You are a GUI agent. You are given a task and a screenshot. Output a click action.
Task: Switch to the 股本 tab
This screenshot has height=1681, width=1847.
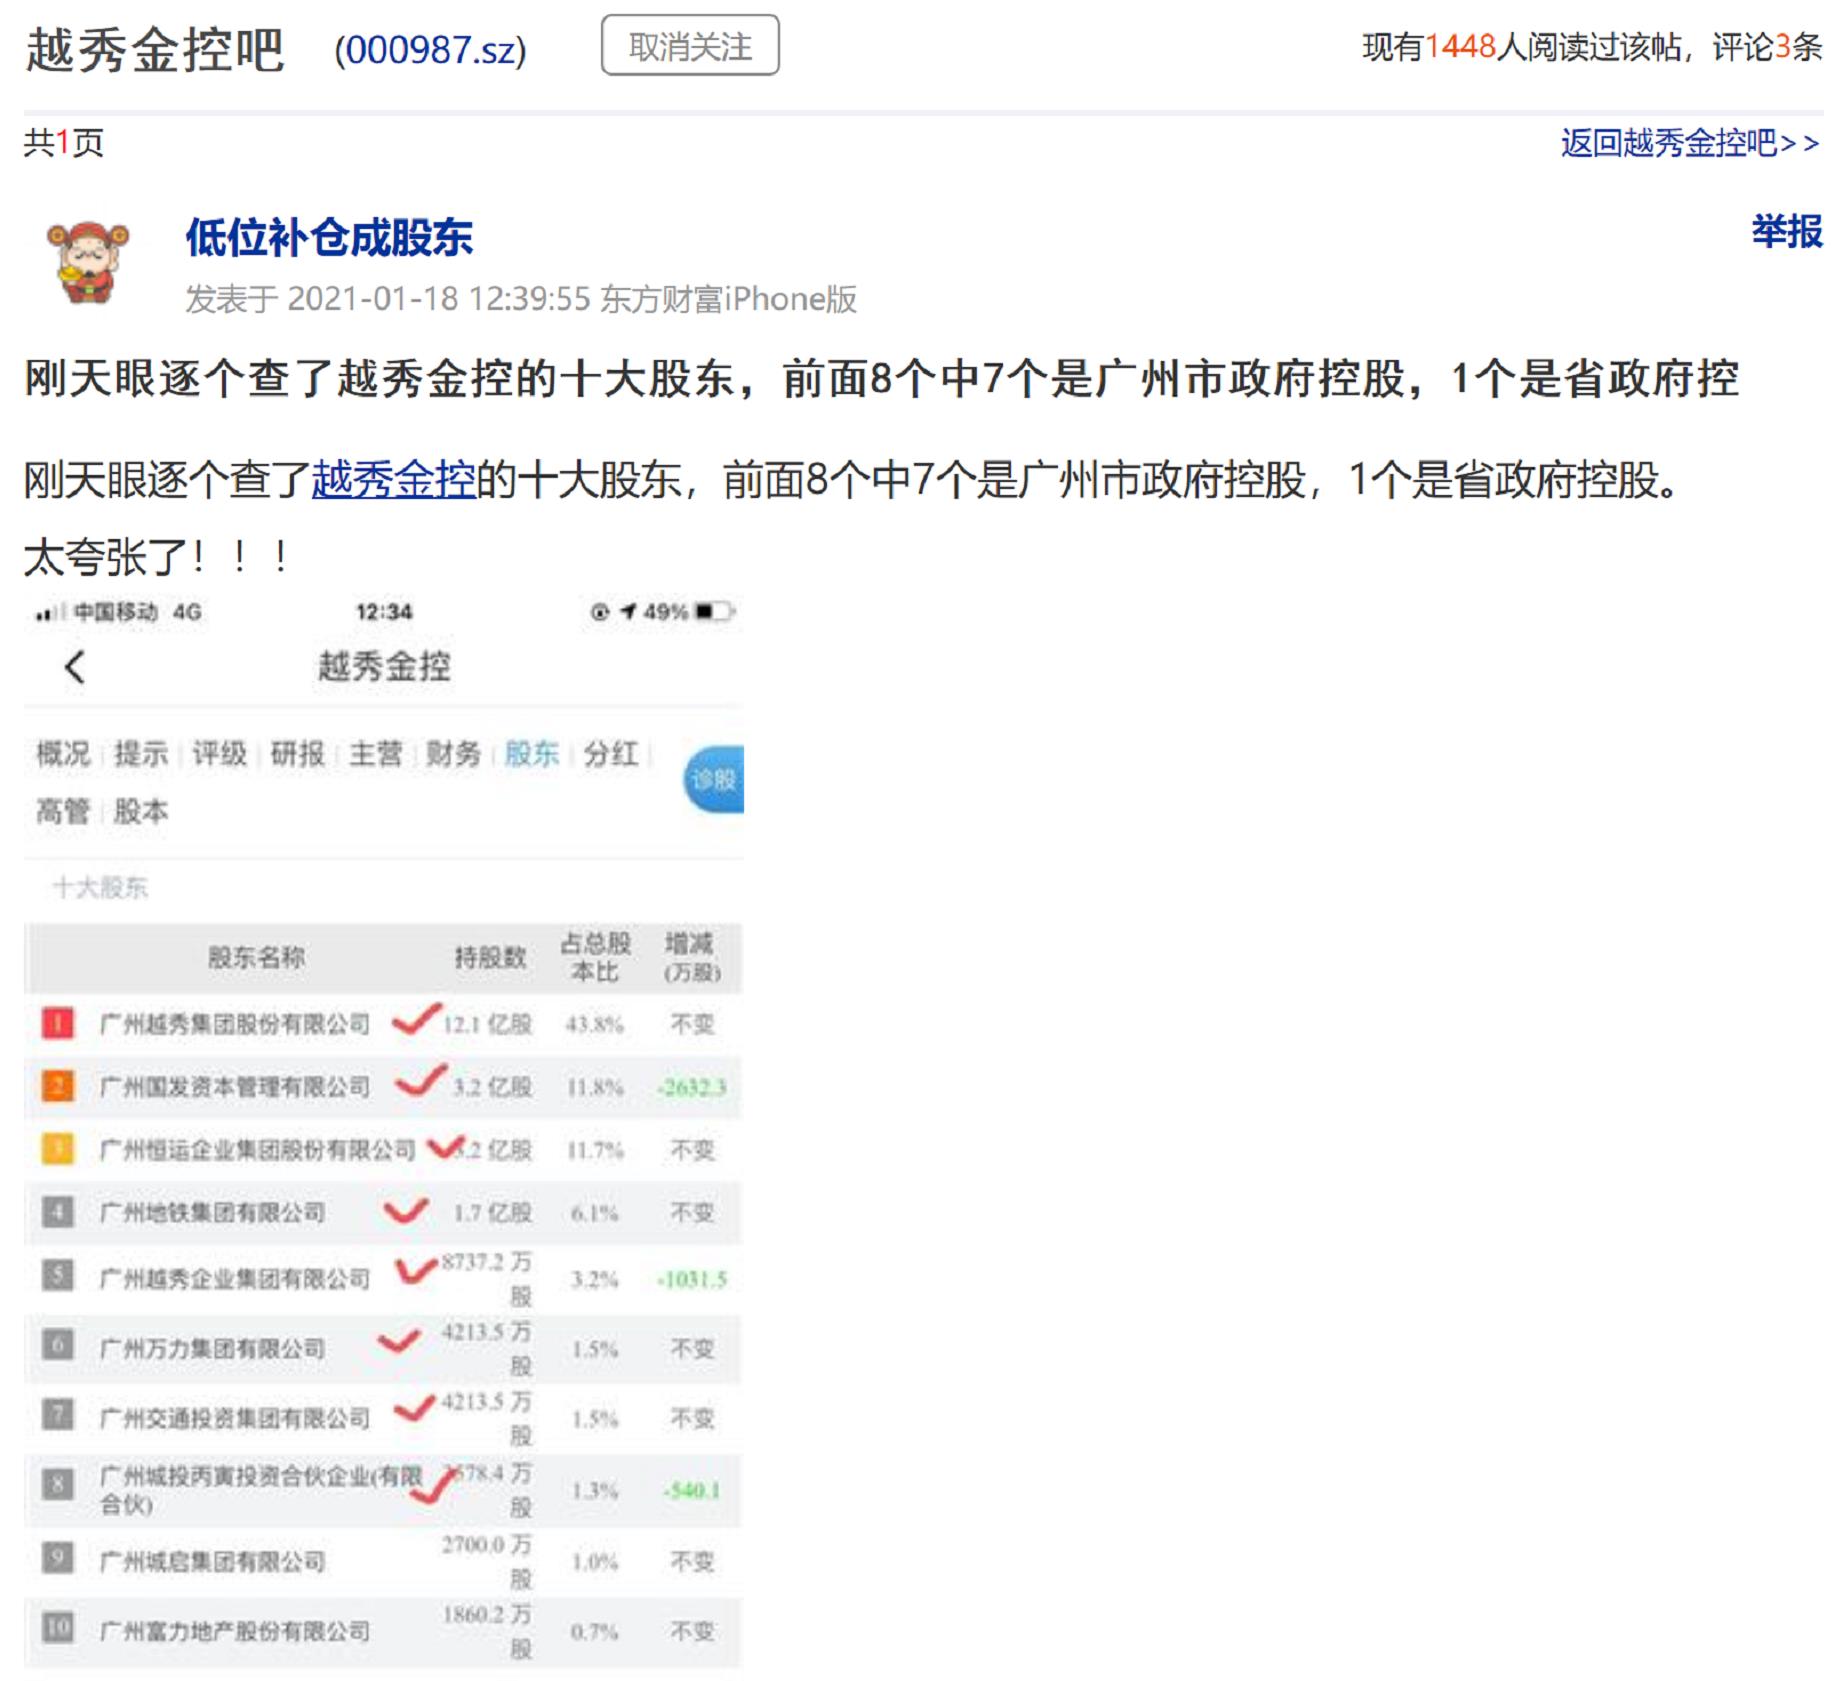[141, 811]
